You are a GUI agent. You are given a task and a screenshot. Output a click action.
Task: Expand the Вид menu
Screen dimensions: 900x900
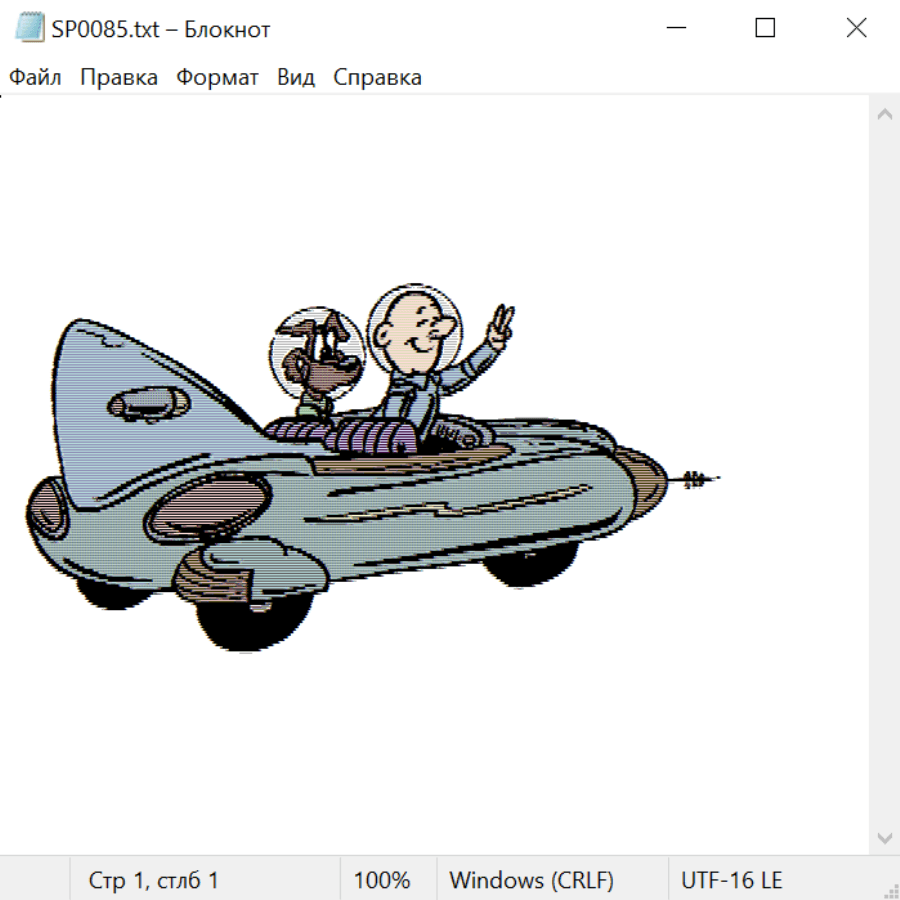(x=296, y=77)
